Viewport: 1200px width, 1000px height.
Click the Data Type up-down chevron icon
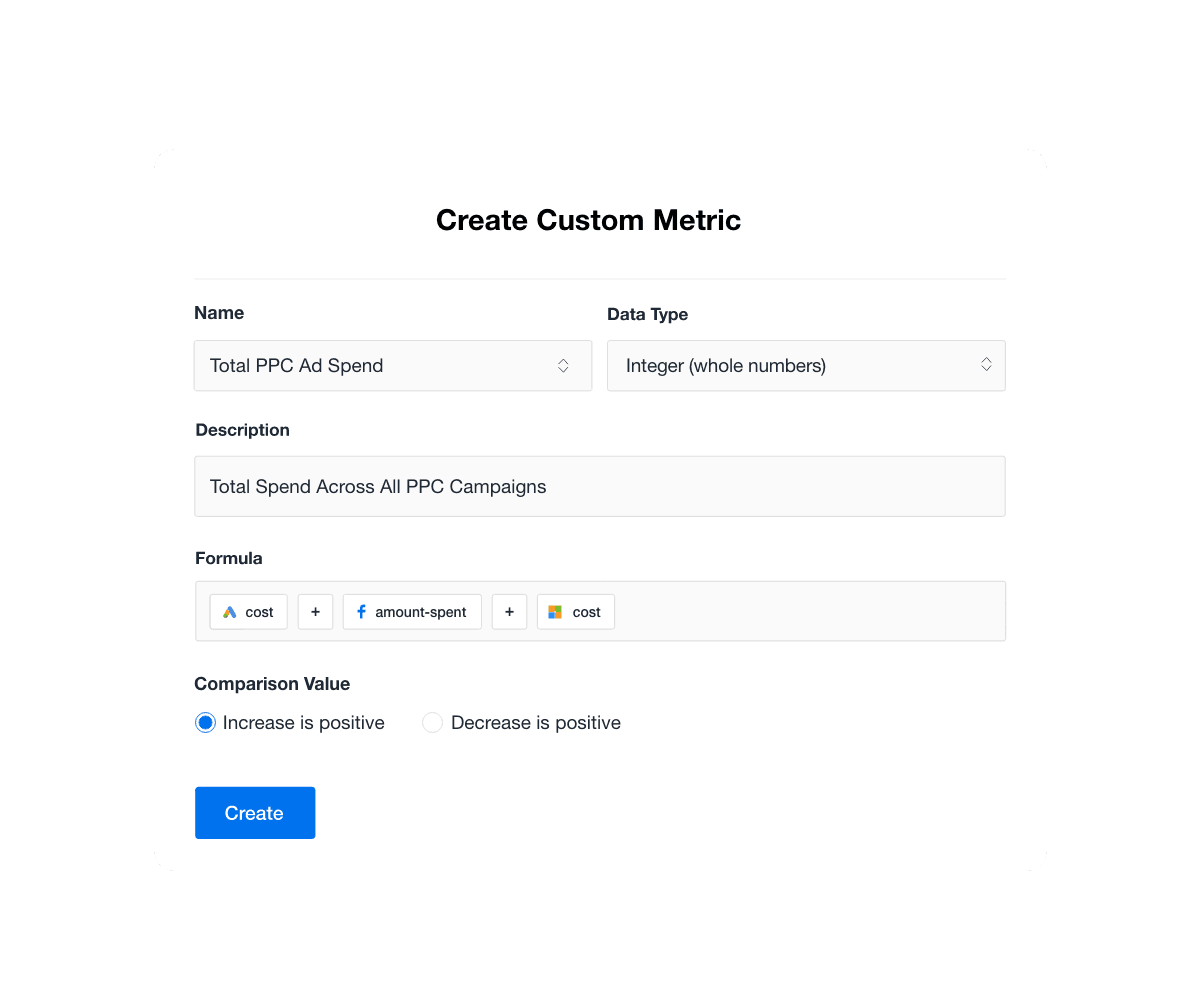point(986,365)
